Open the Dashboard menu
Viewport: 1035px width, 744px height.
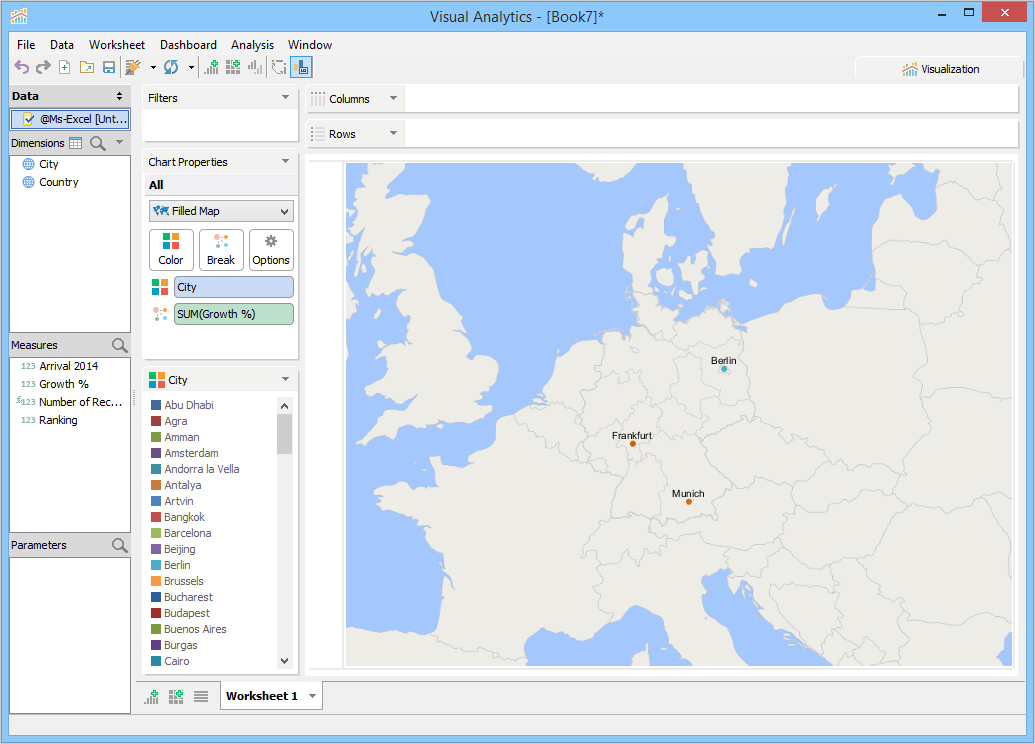[x=188, y=45]
